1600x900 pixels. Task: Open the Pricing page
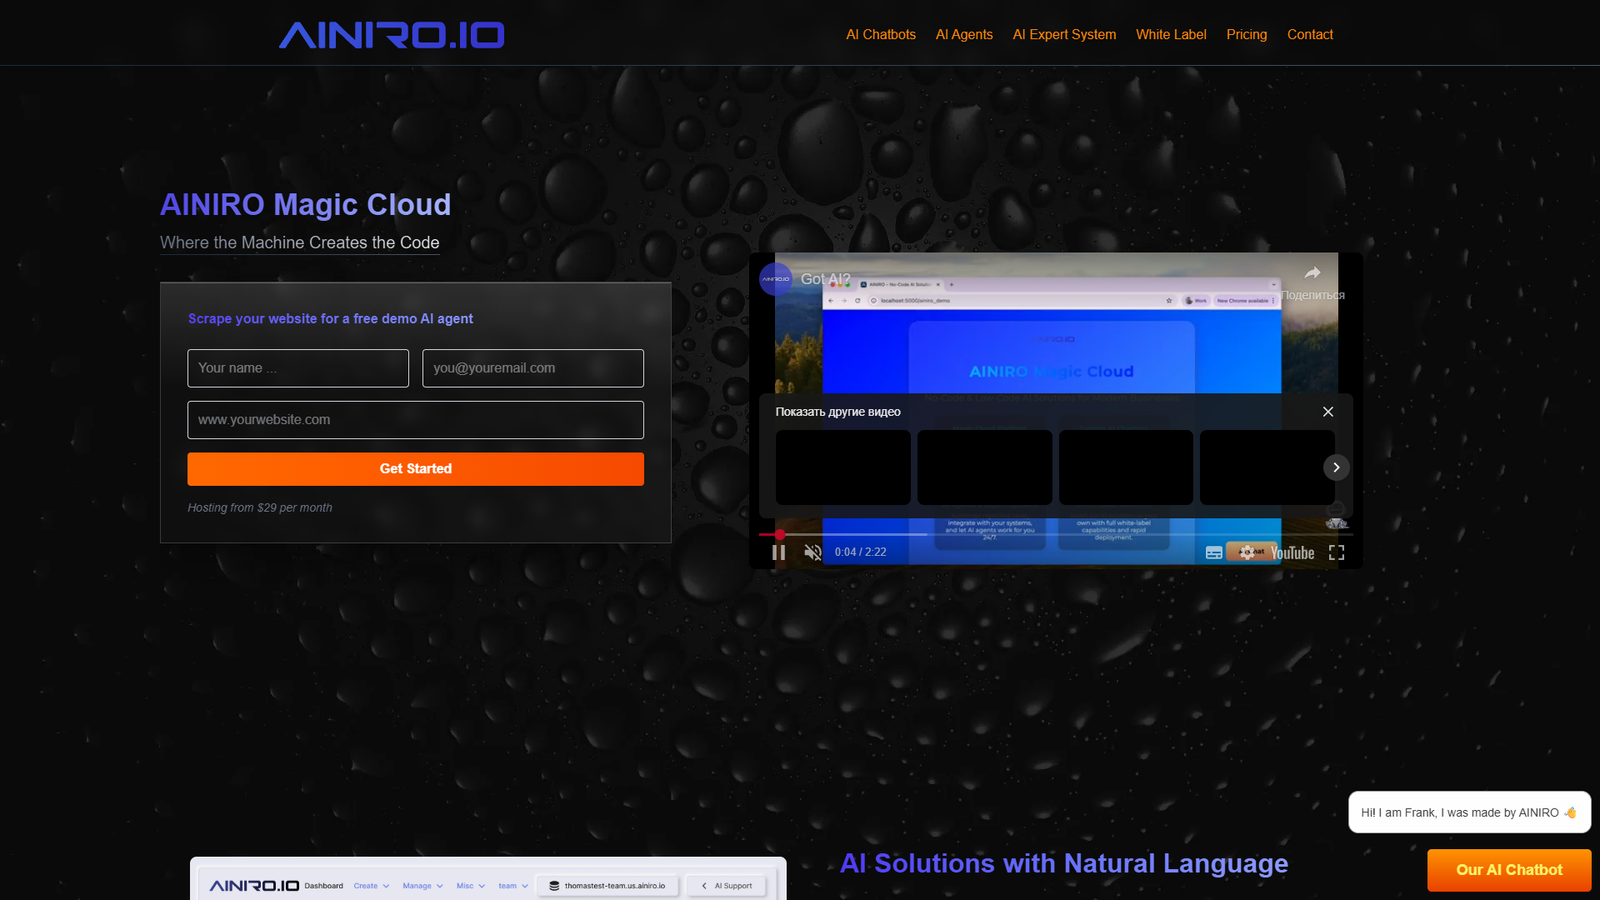(x=1247, y=34)
